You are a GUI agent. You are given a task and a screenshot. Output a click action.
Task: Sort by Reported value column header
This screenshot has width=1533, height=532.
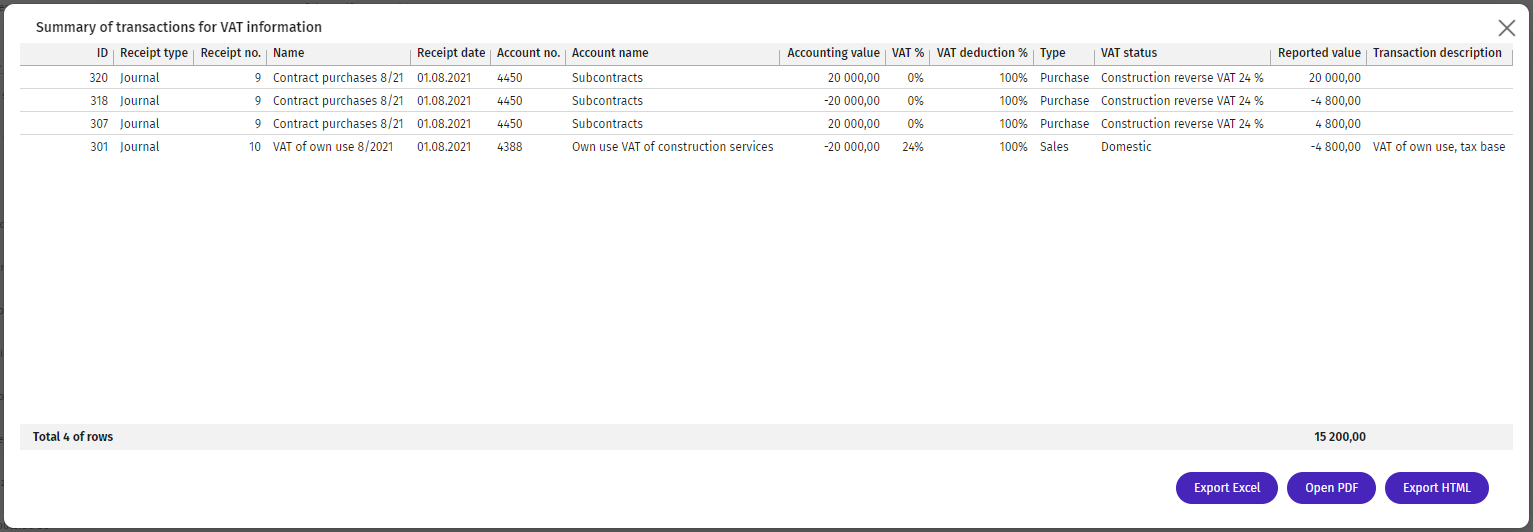(1318, 53)
